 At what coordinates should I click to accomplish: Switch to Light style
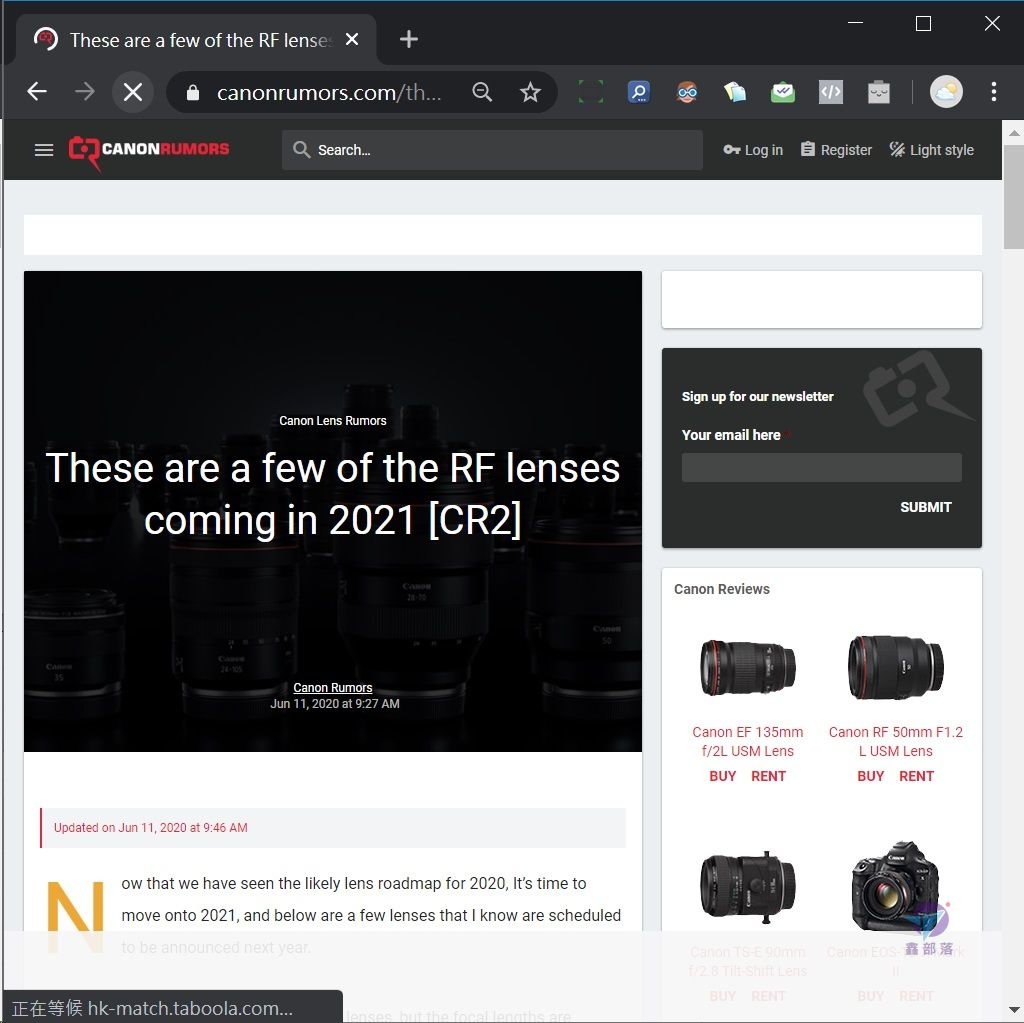pyautogui.click(x=932, y=150)
